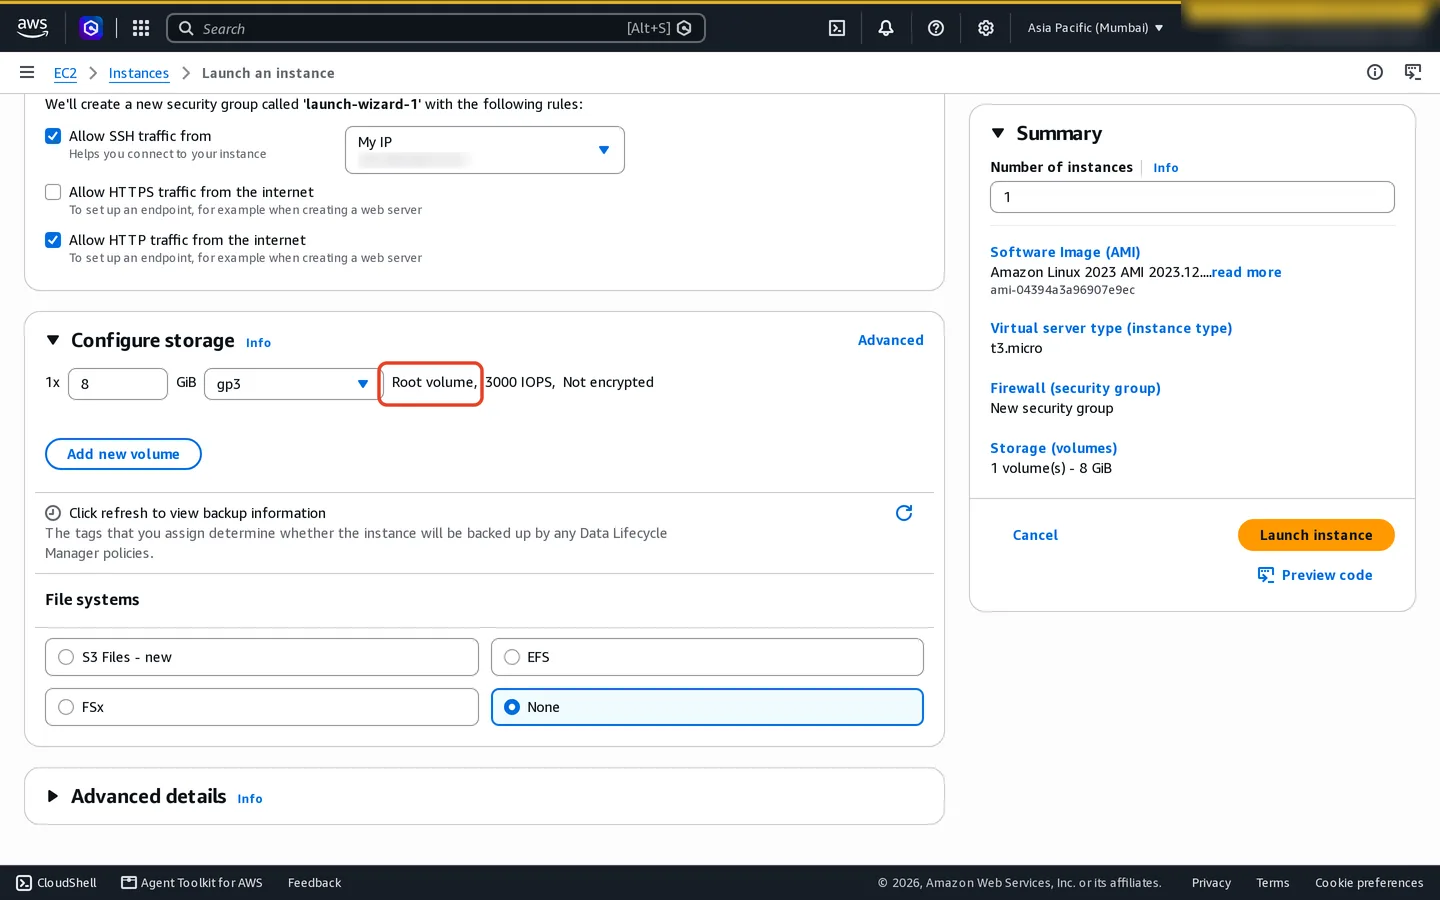Image resolution: width=1440 pixels, height=900 pixels.
Task: Click Cancel in the Summary panel
Action: pyautogui.click(x=1035, y=535)
